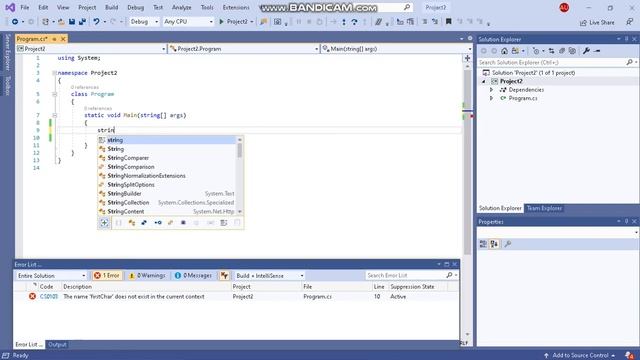Click the Open File folder icon
Screen dimensions: 640x360
tap(61, 22)
